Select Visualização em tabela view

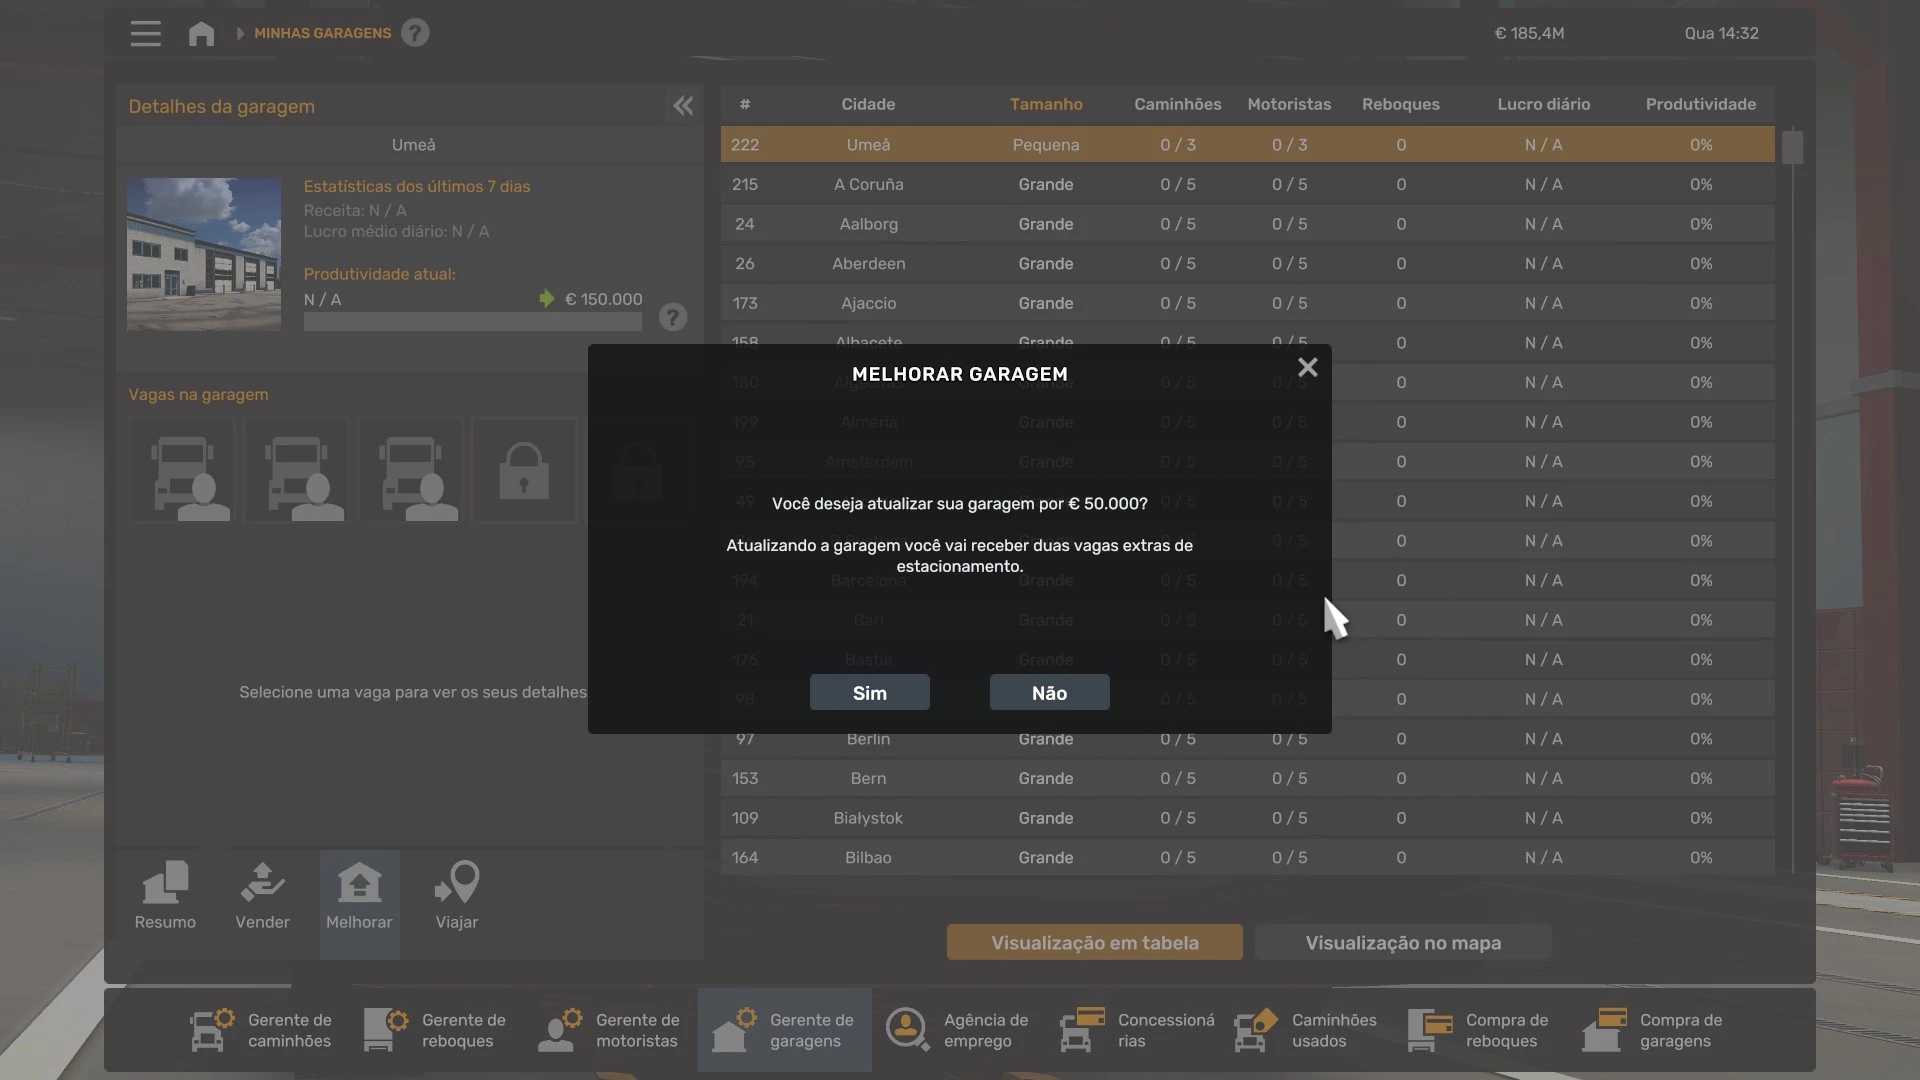[x=1094, y=942]
